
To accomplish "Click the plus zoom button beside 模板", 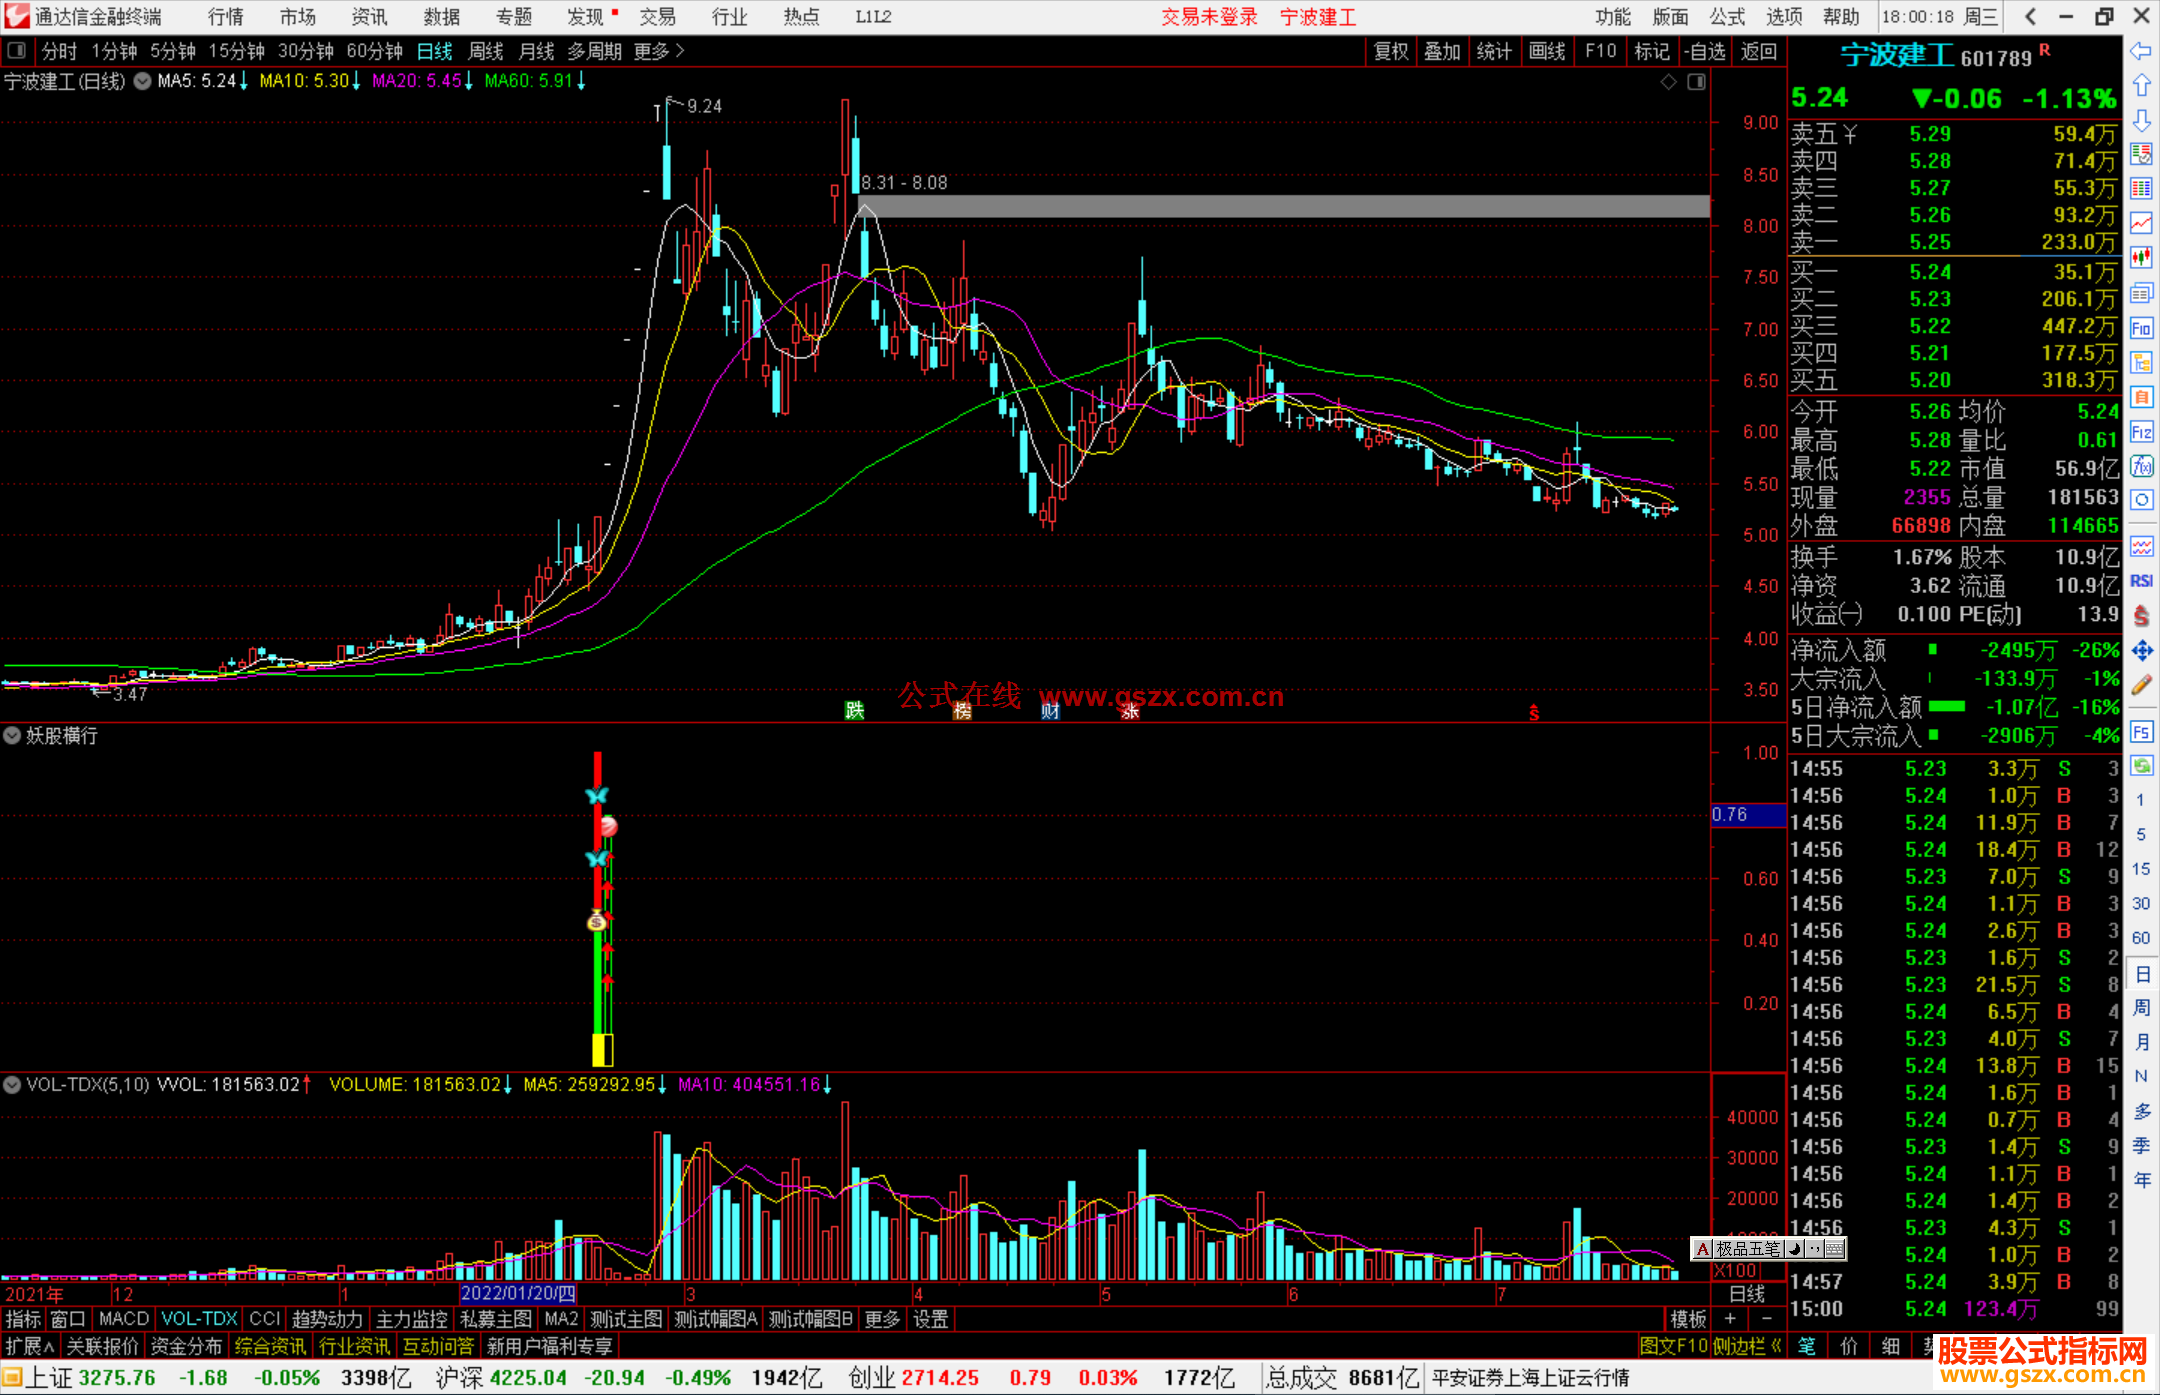I will (x=1730, y=1319).
